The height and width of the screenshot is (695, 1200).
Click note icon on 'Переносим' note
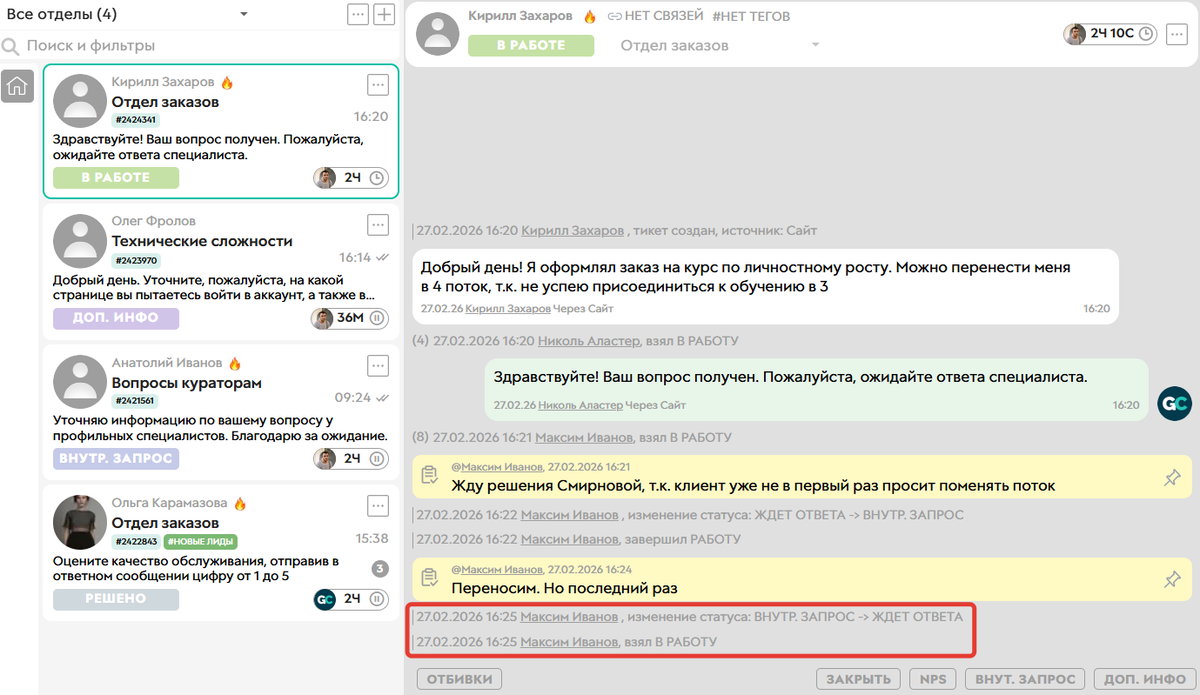click(430, 578)
